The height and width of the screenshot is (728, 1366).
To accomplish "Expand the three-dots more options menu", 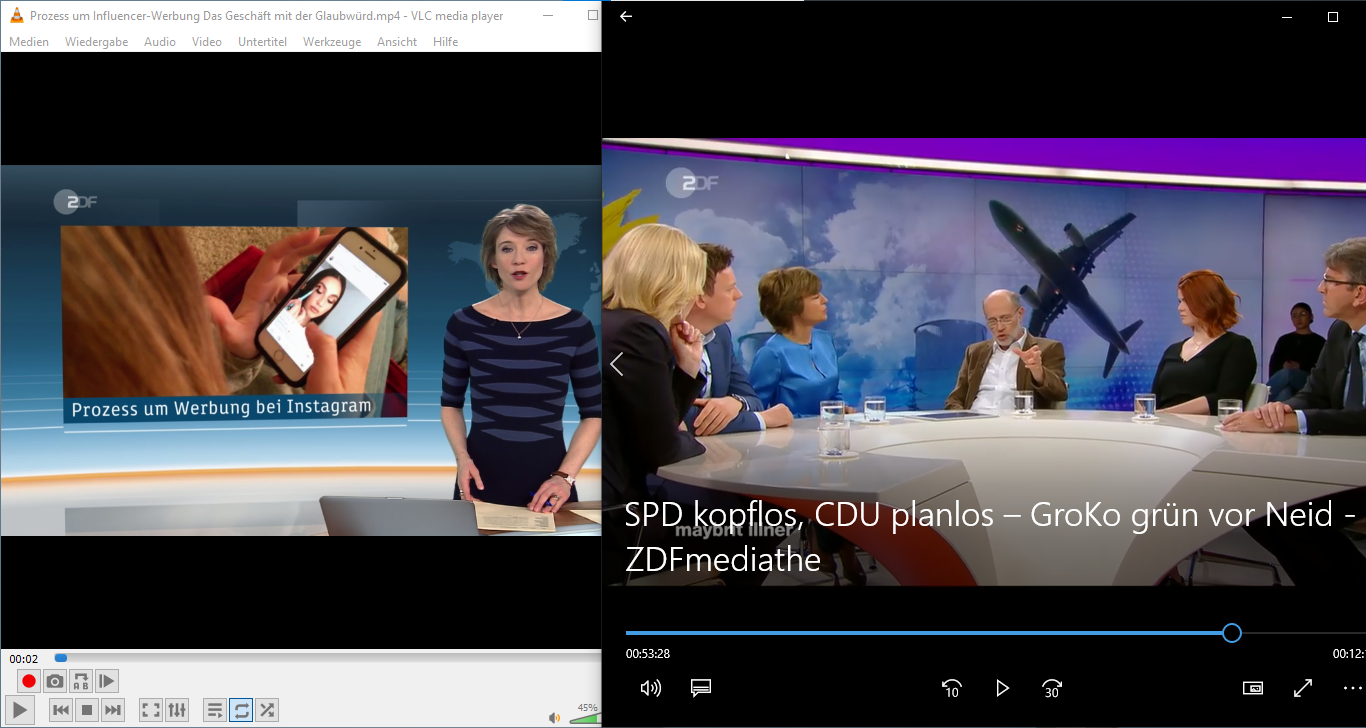I will (x=1352, y=688).
